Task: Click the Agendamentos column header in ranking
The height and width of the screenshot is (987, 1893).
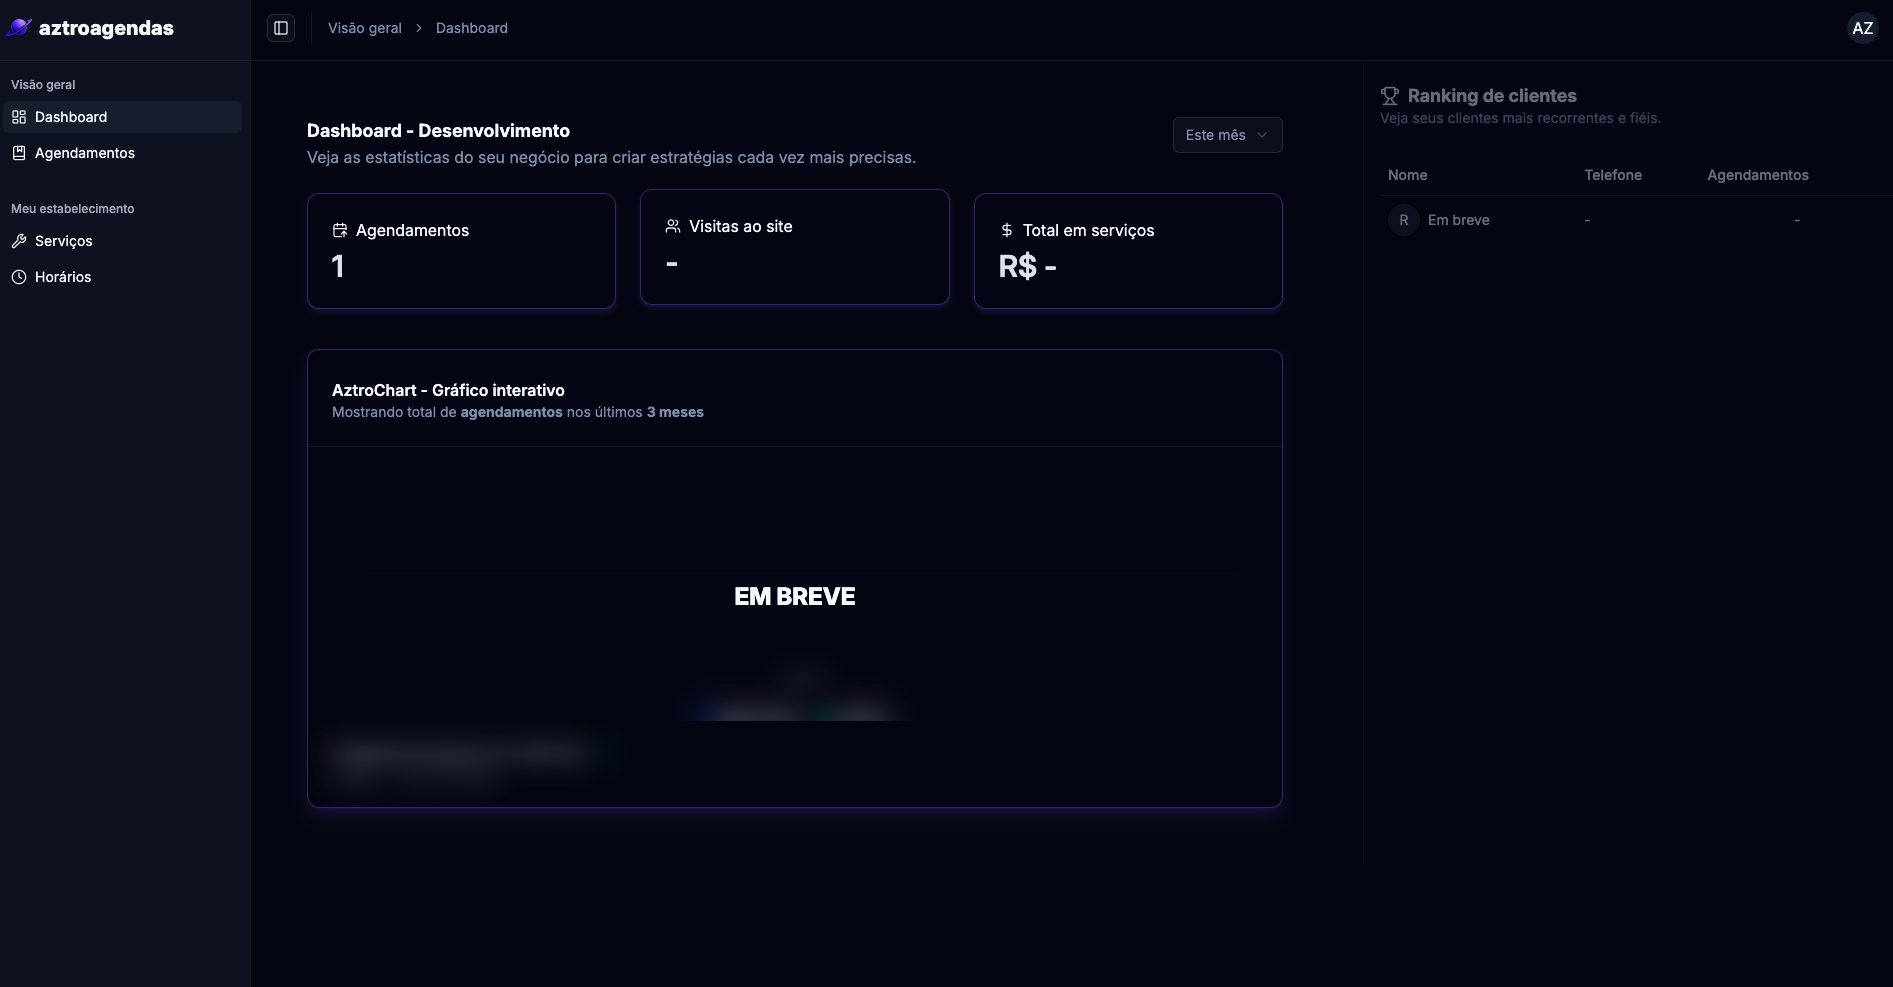Action: pos(1757,175)
